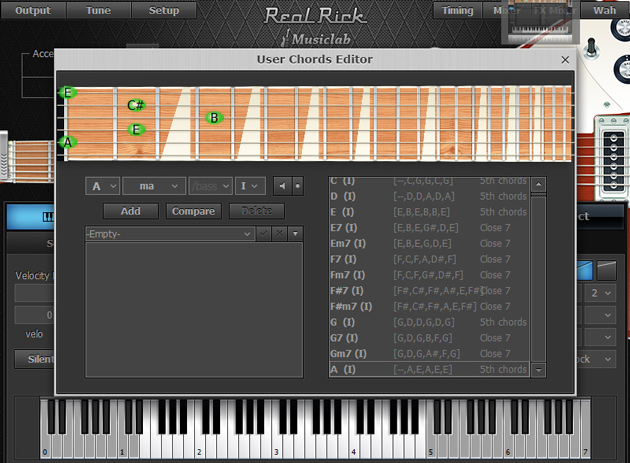Open the Timing tab

pyautogui.click(x=457, y=10)
